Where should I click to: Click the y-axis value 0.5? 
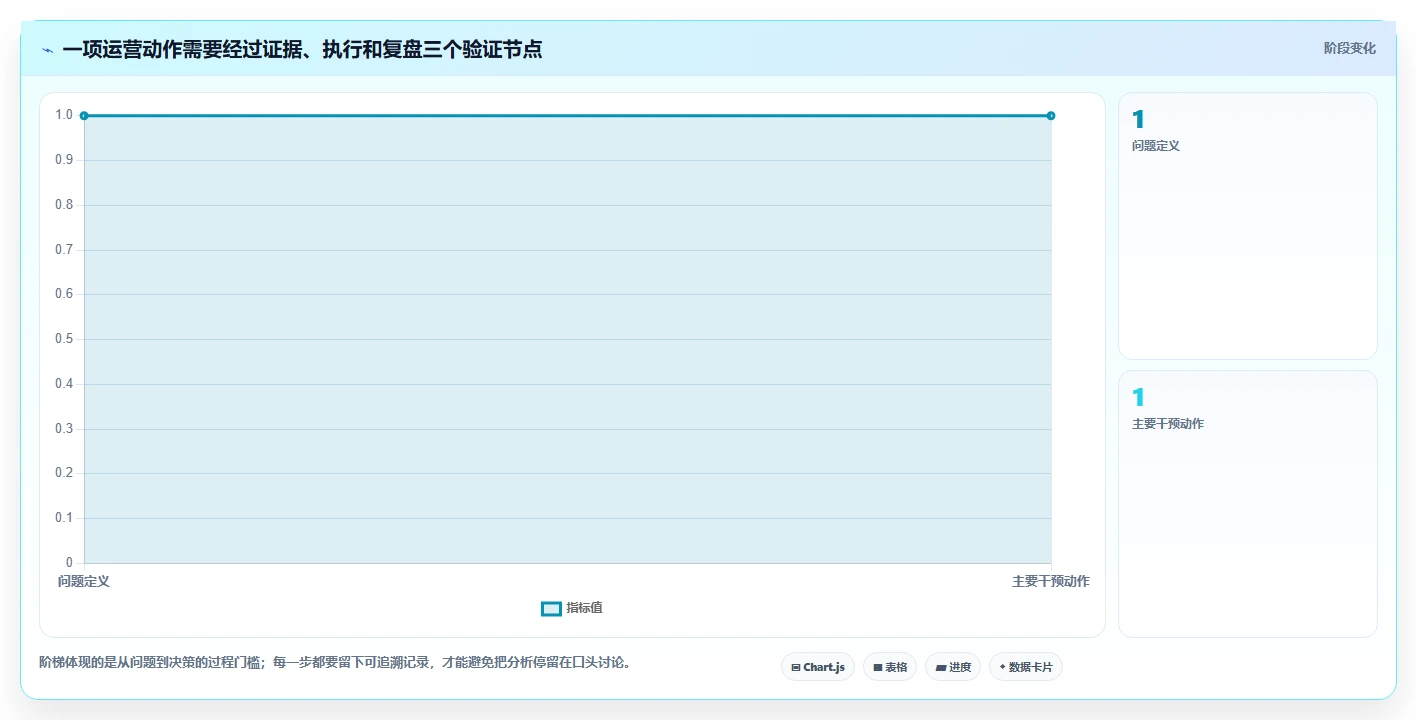point(64,339)
